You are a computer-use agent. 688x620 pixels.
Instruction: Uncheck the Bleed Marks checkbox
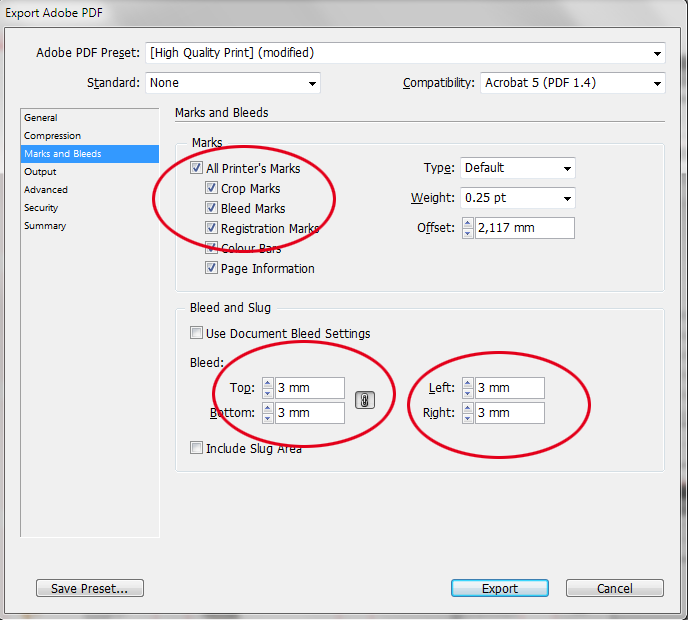(x=211, y=208)
